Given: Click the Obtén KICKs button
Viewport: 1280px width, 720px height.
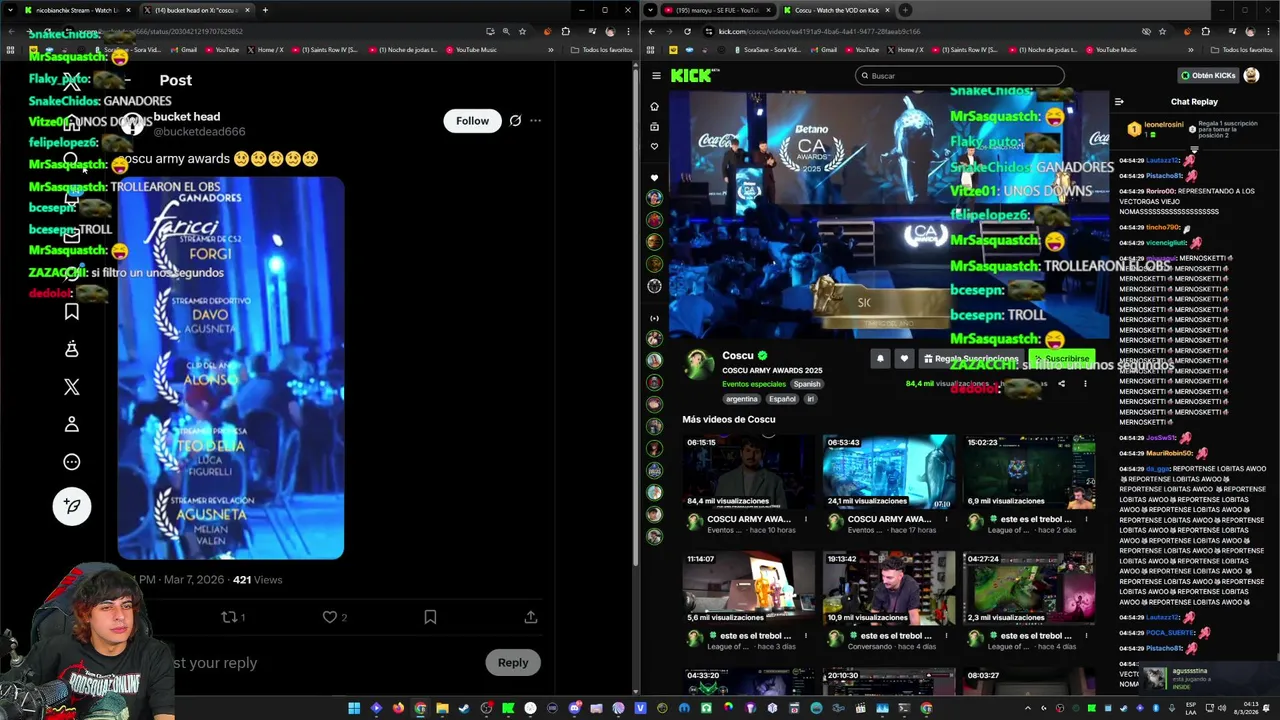Looking at the screenshot, I should (1208, 75).
